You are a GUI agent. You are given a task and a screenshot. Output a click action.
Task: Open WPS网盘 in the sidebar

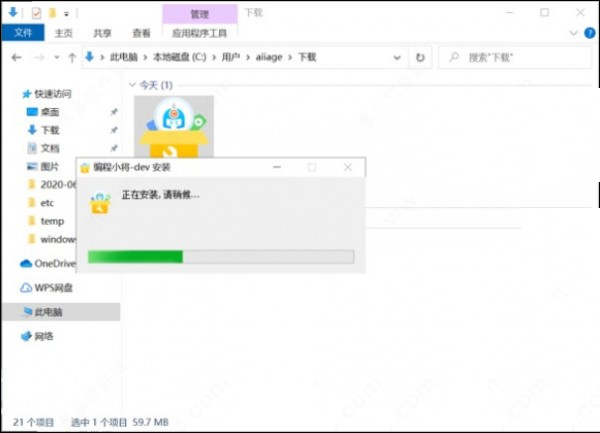pos(47,288)
